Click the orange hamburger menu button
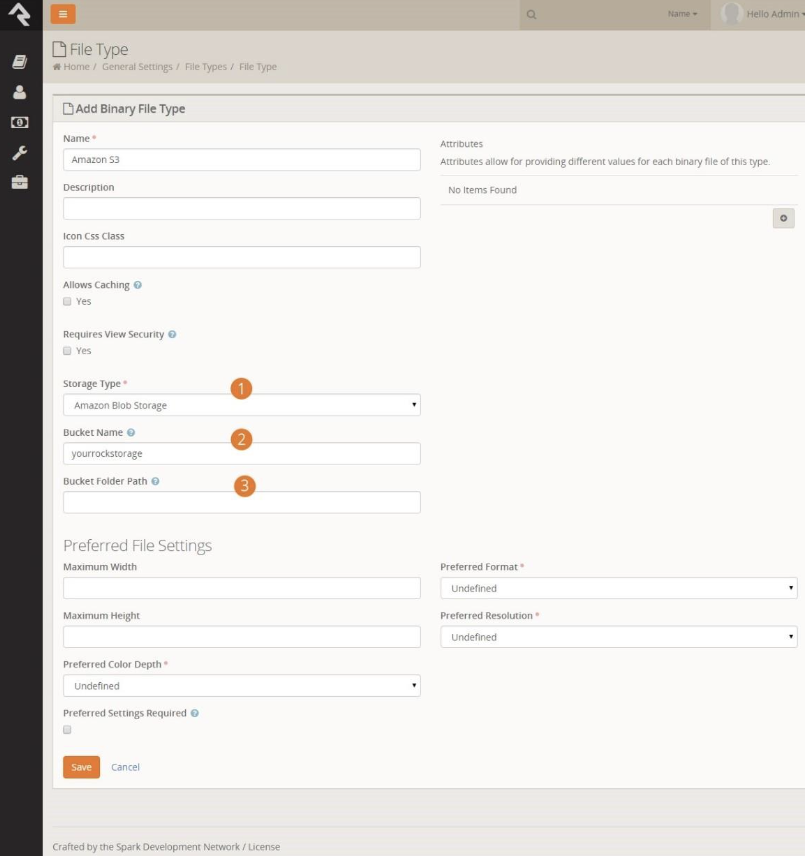 tap(63, 14)
